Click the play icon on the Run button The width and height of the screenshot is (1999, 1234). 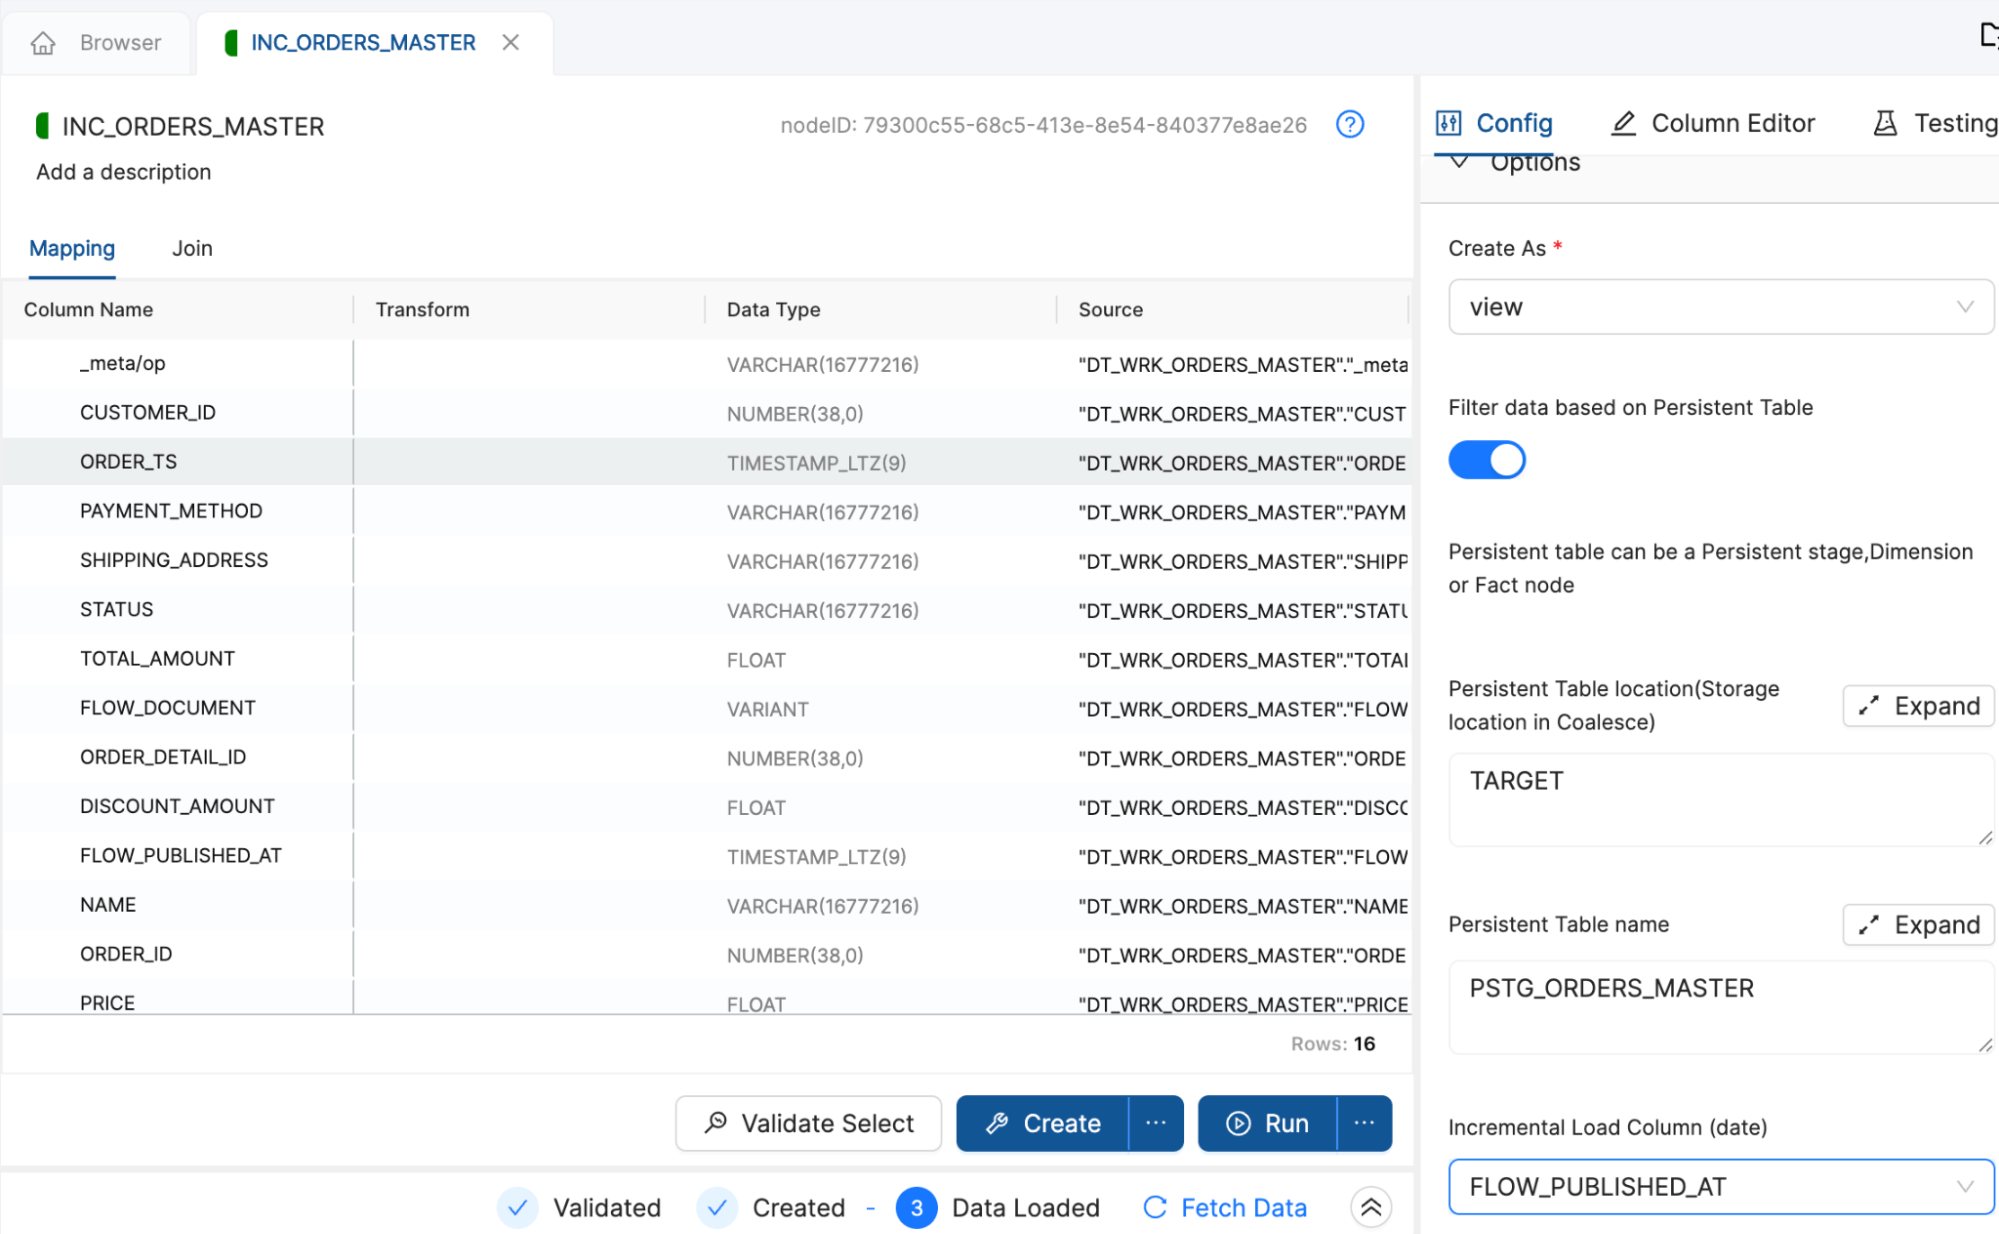click(x=1237, y=1123)
